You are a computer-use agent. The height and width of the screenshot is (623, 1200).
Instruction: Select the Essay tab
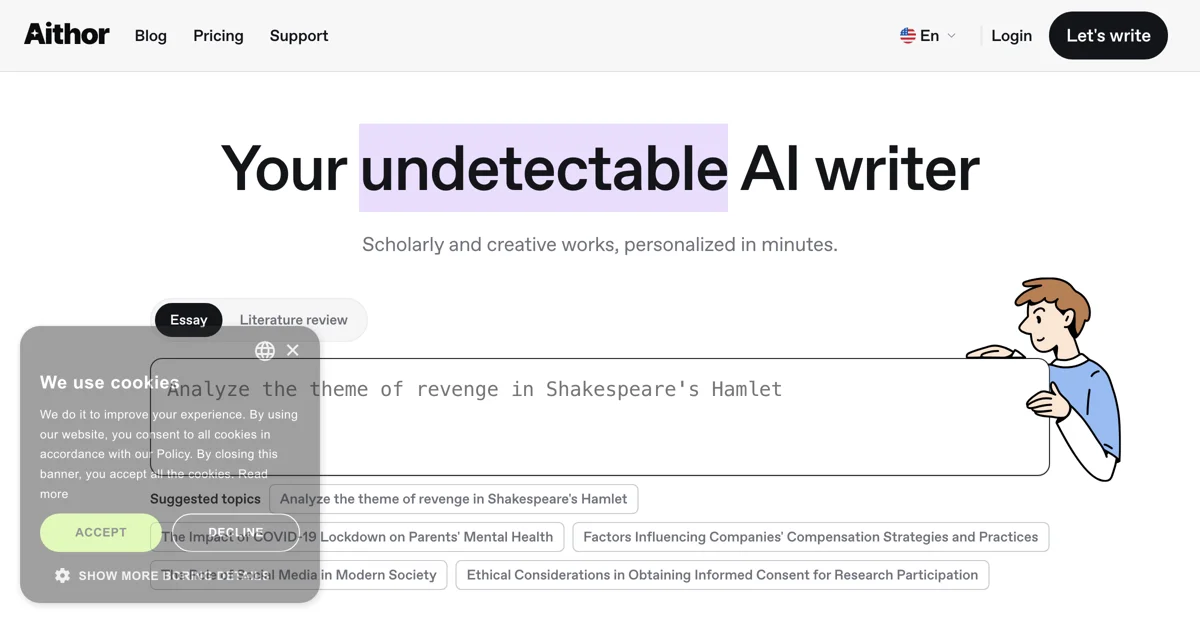(188, 320)
